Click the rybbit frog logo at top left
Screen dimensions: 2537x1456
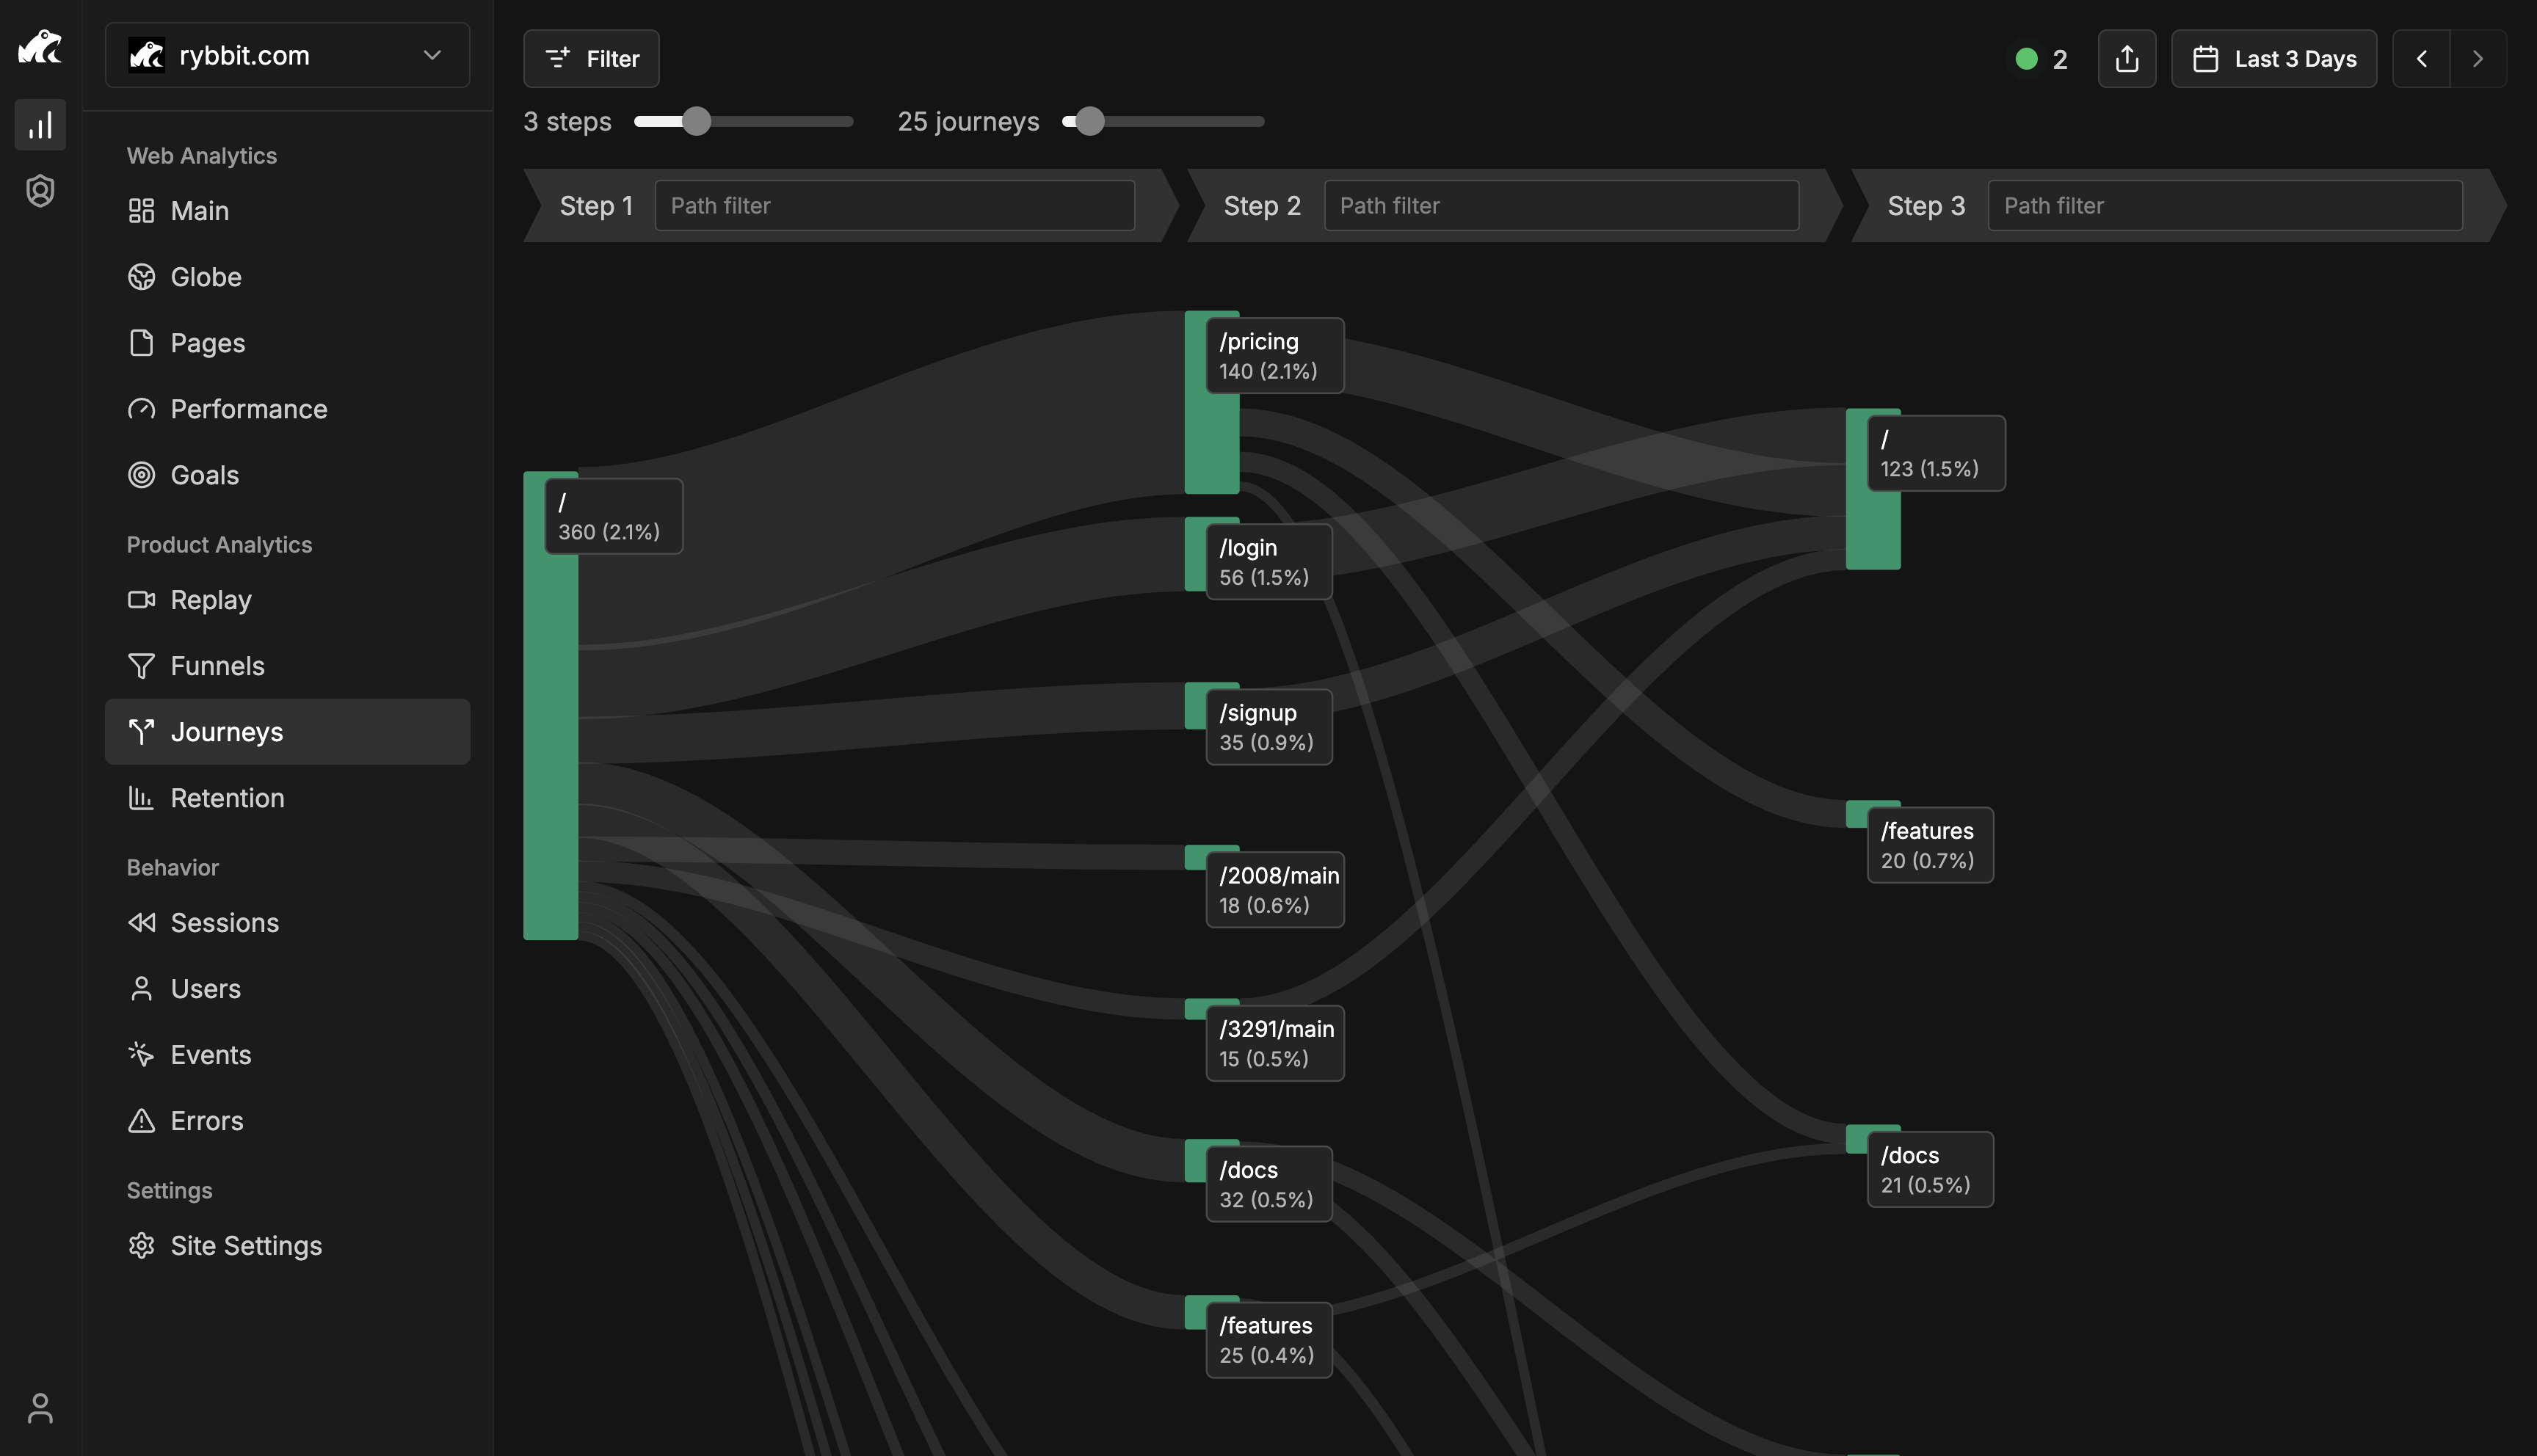[40, 47]
